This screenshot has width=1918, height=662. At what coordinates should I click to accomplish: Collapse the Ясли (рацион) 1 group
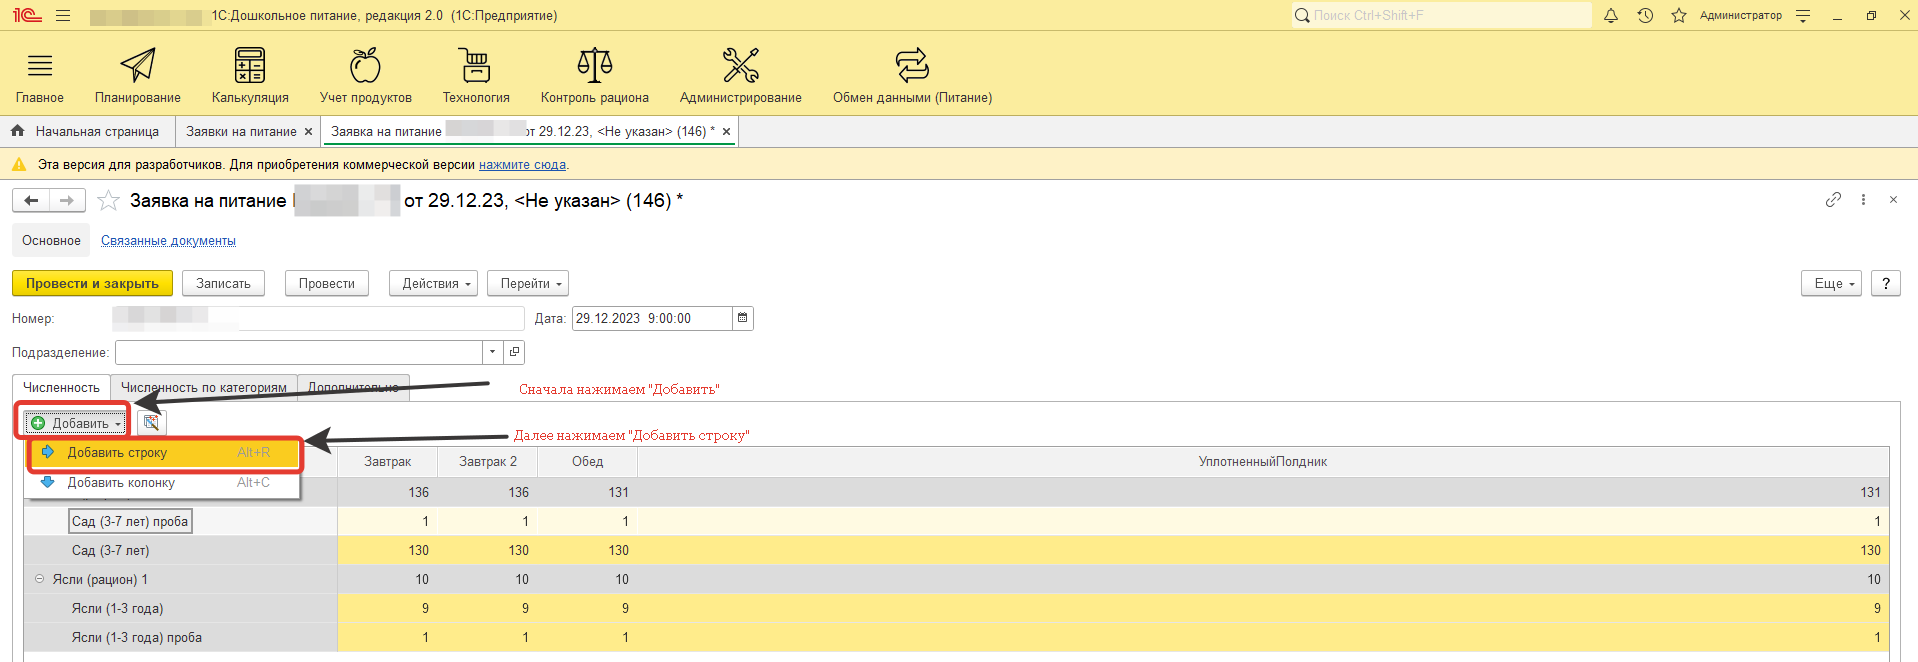40,579
